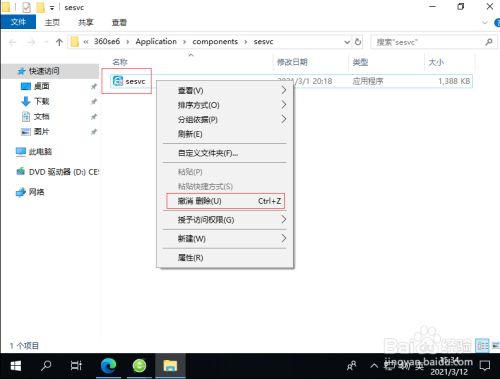Sort by the 修改日期 column header
This screenshot has width=500, height=379.
(x=292, y=62)
